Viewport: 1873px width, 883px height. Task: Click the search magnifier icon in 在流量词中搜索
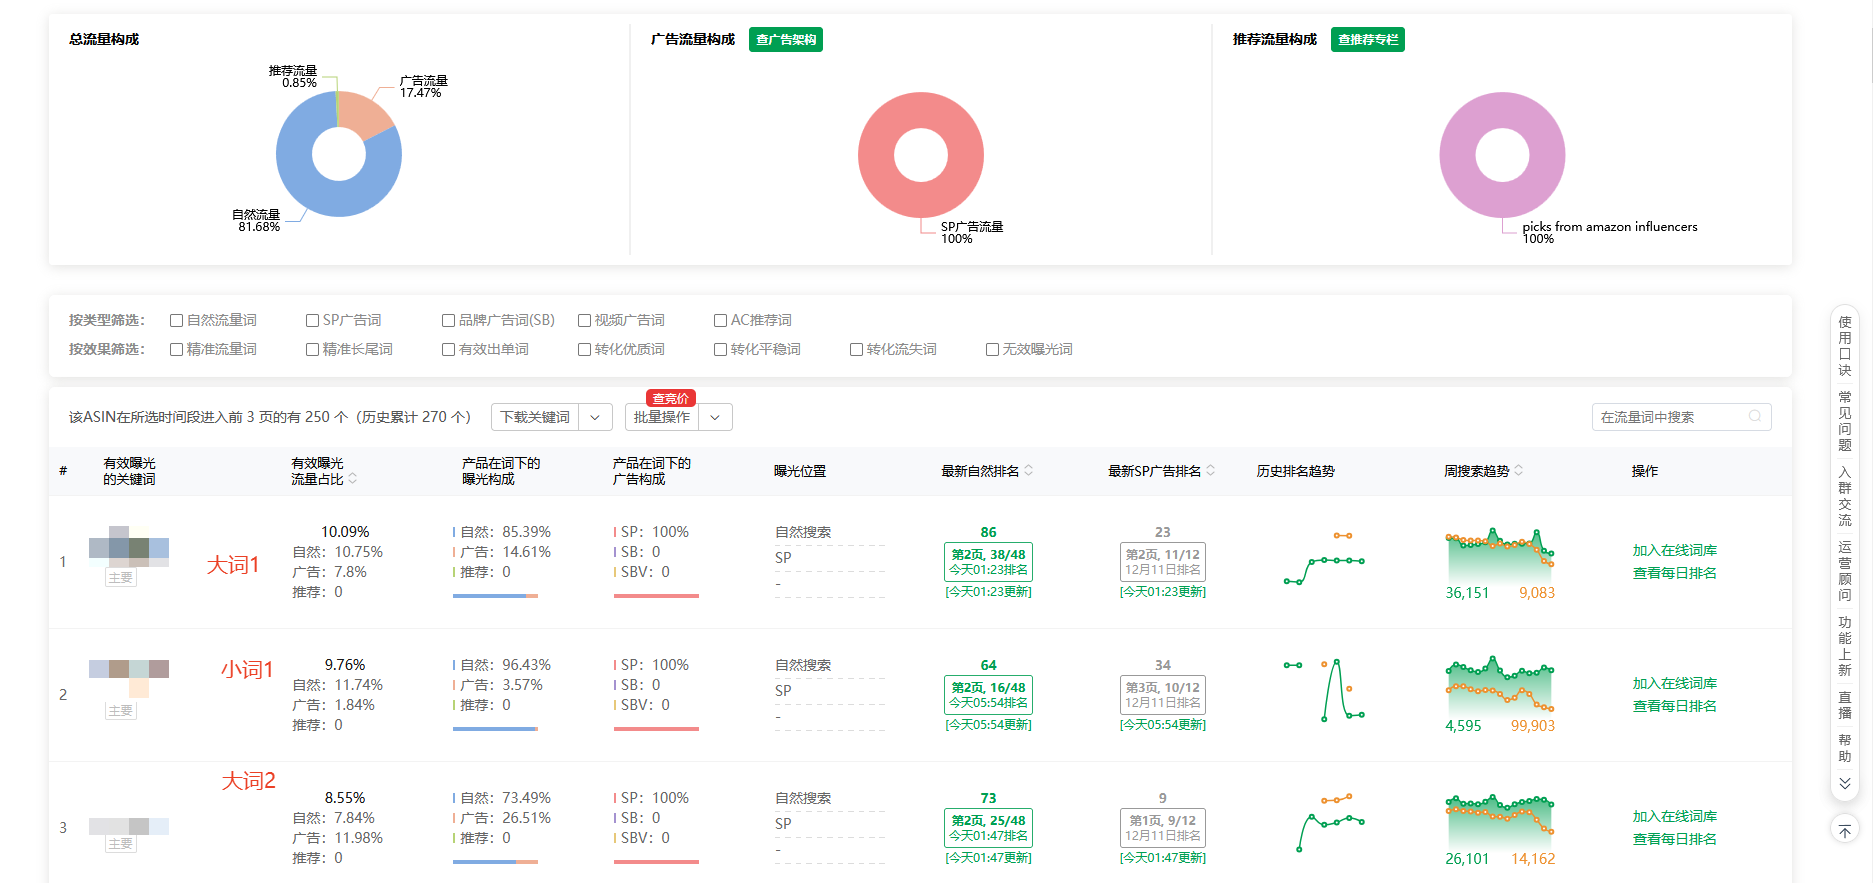[x=1754, y=417]
